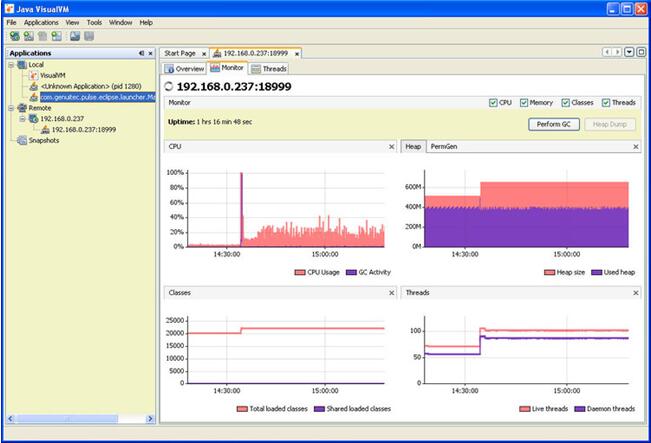Disable the Threads chart checkbox

[605, 102]
